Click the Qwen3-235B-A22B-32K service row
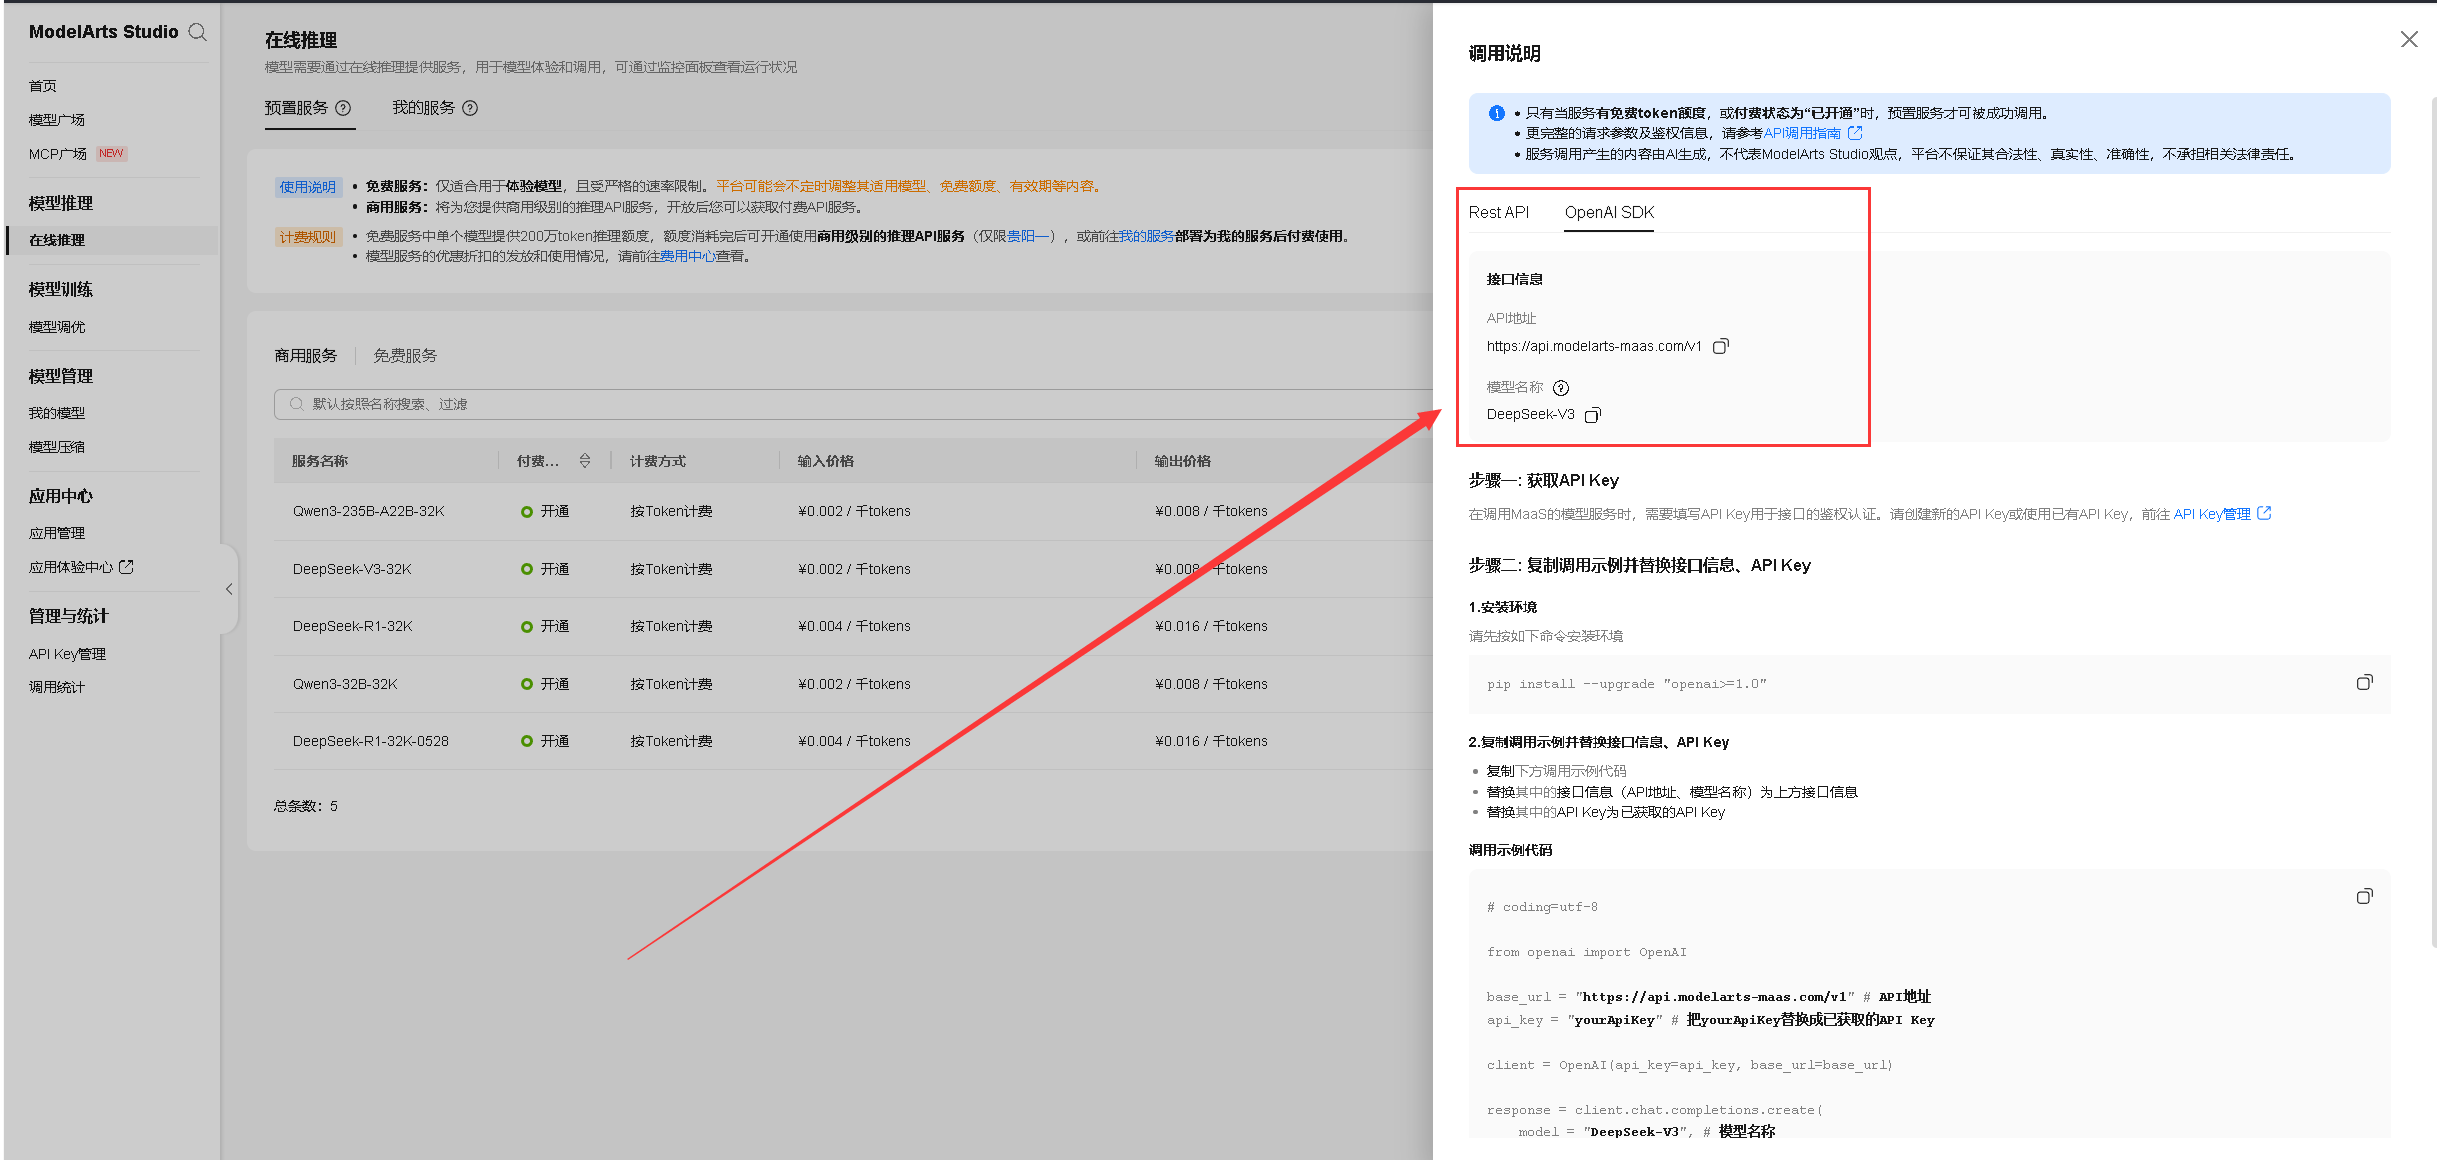This screenshot has height=1160, width=2437. pyautogui.click(x=853, y=512)
